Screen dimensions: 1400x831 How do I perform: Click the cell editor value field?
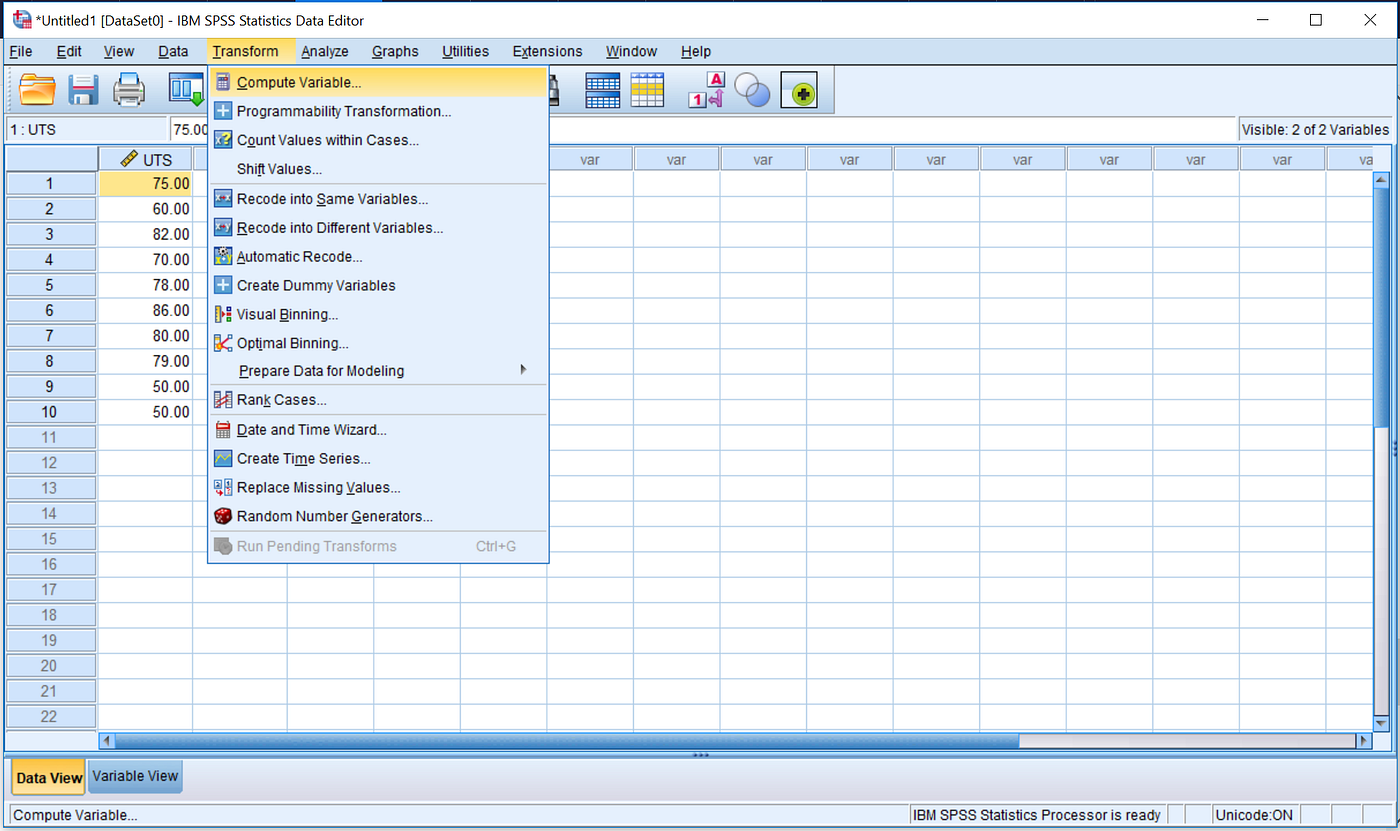tap(702, 129)
